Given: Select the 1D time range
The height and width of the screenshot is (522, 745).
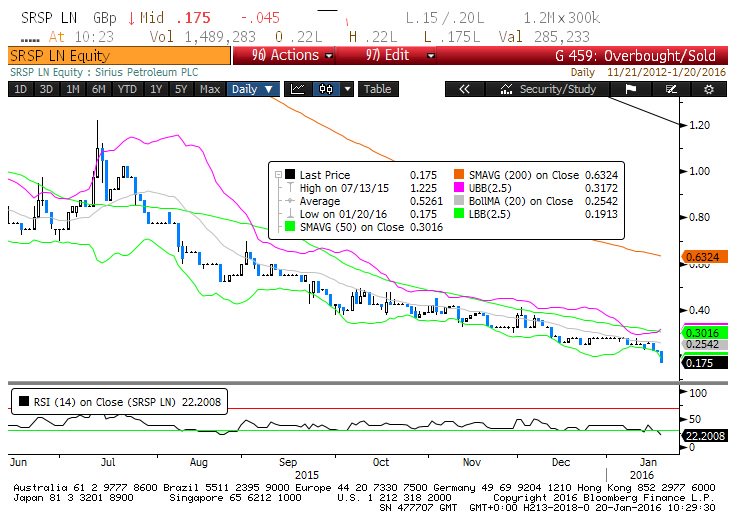Looking at the screenshot, I should point(20,89).
